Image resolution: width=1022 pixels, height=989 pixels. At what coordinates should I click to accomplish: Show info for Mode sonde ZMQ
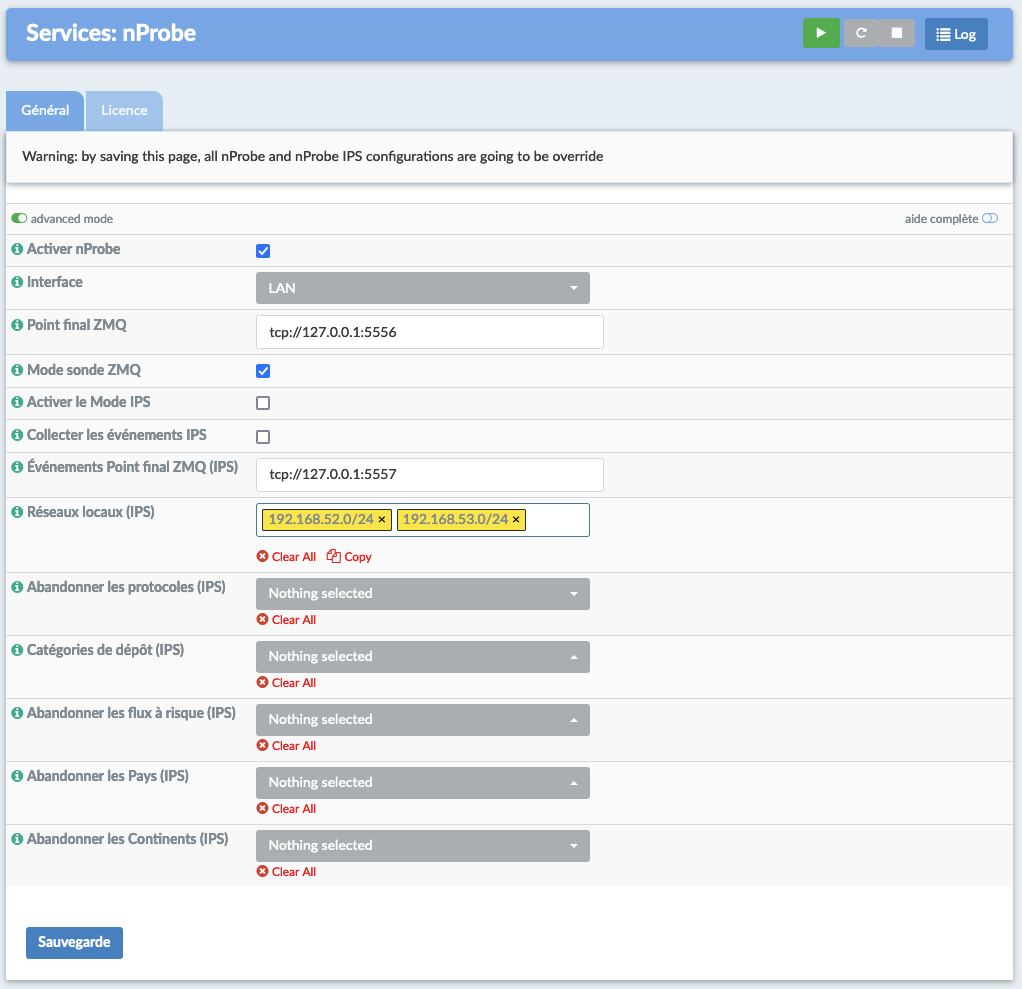click(x=18, y=370)
